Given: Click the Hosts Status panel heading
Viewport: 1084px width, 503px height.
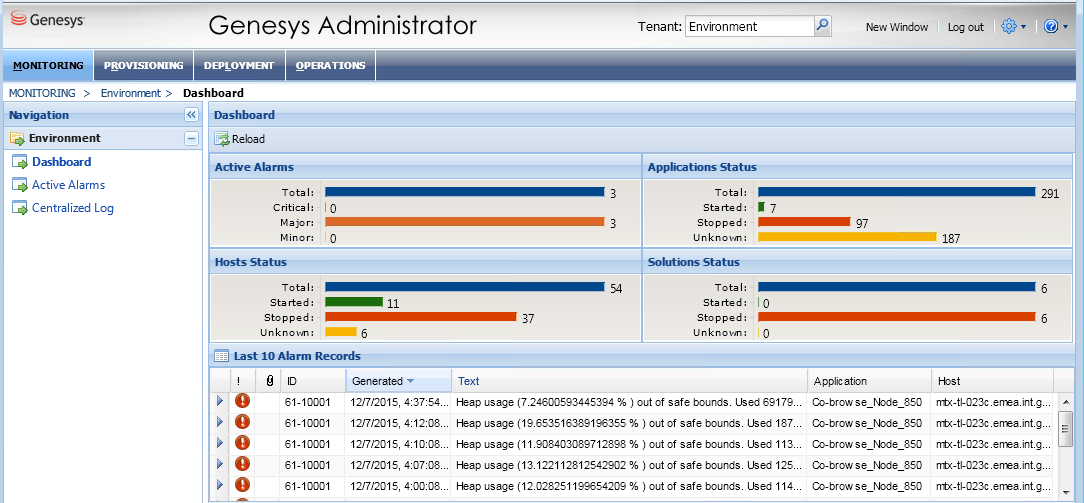Looking at the screenshot, I should tap(250, 263).
